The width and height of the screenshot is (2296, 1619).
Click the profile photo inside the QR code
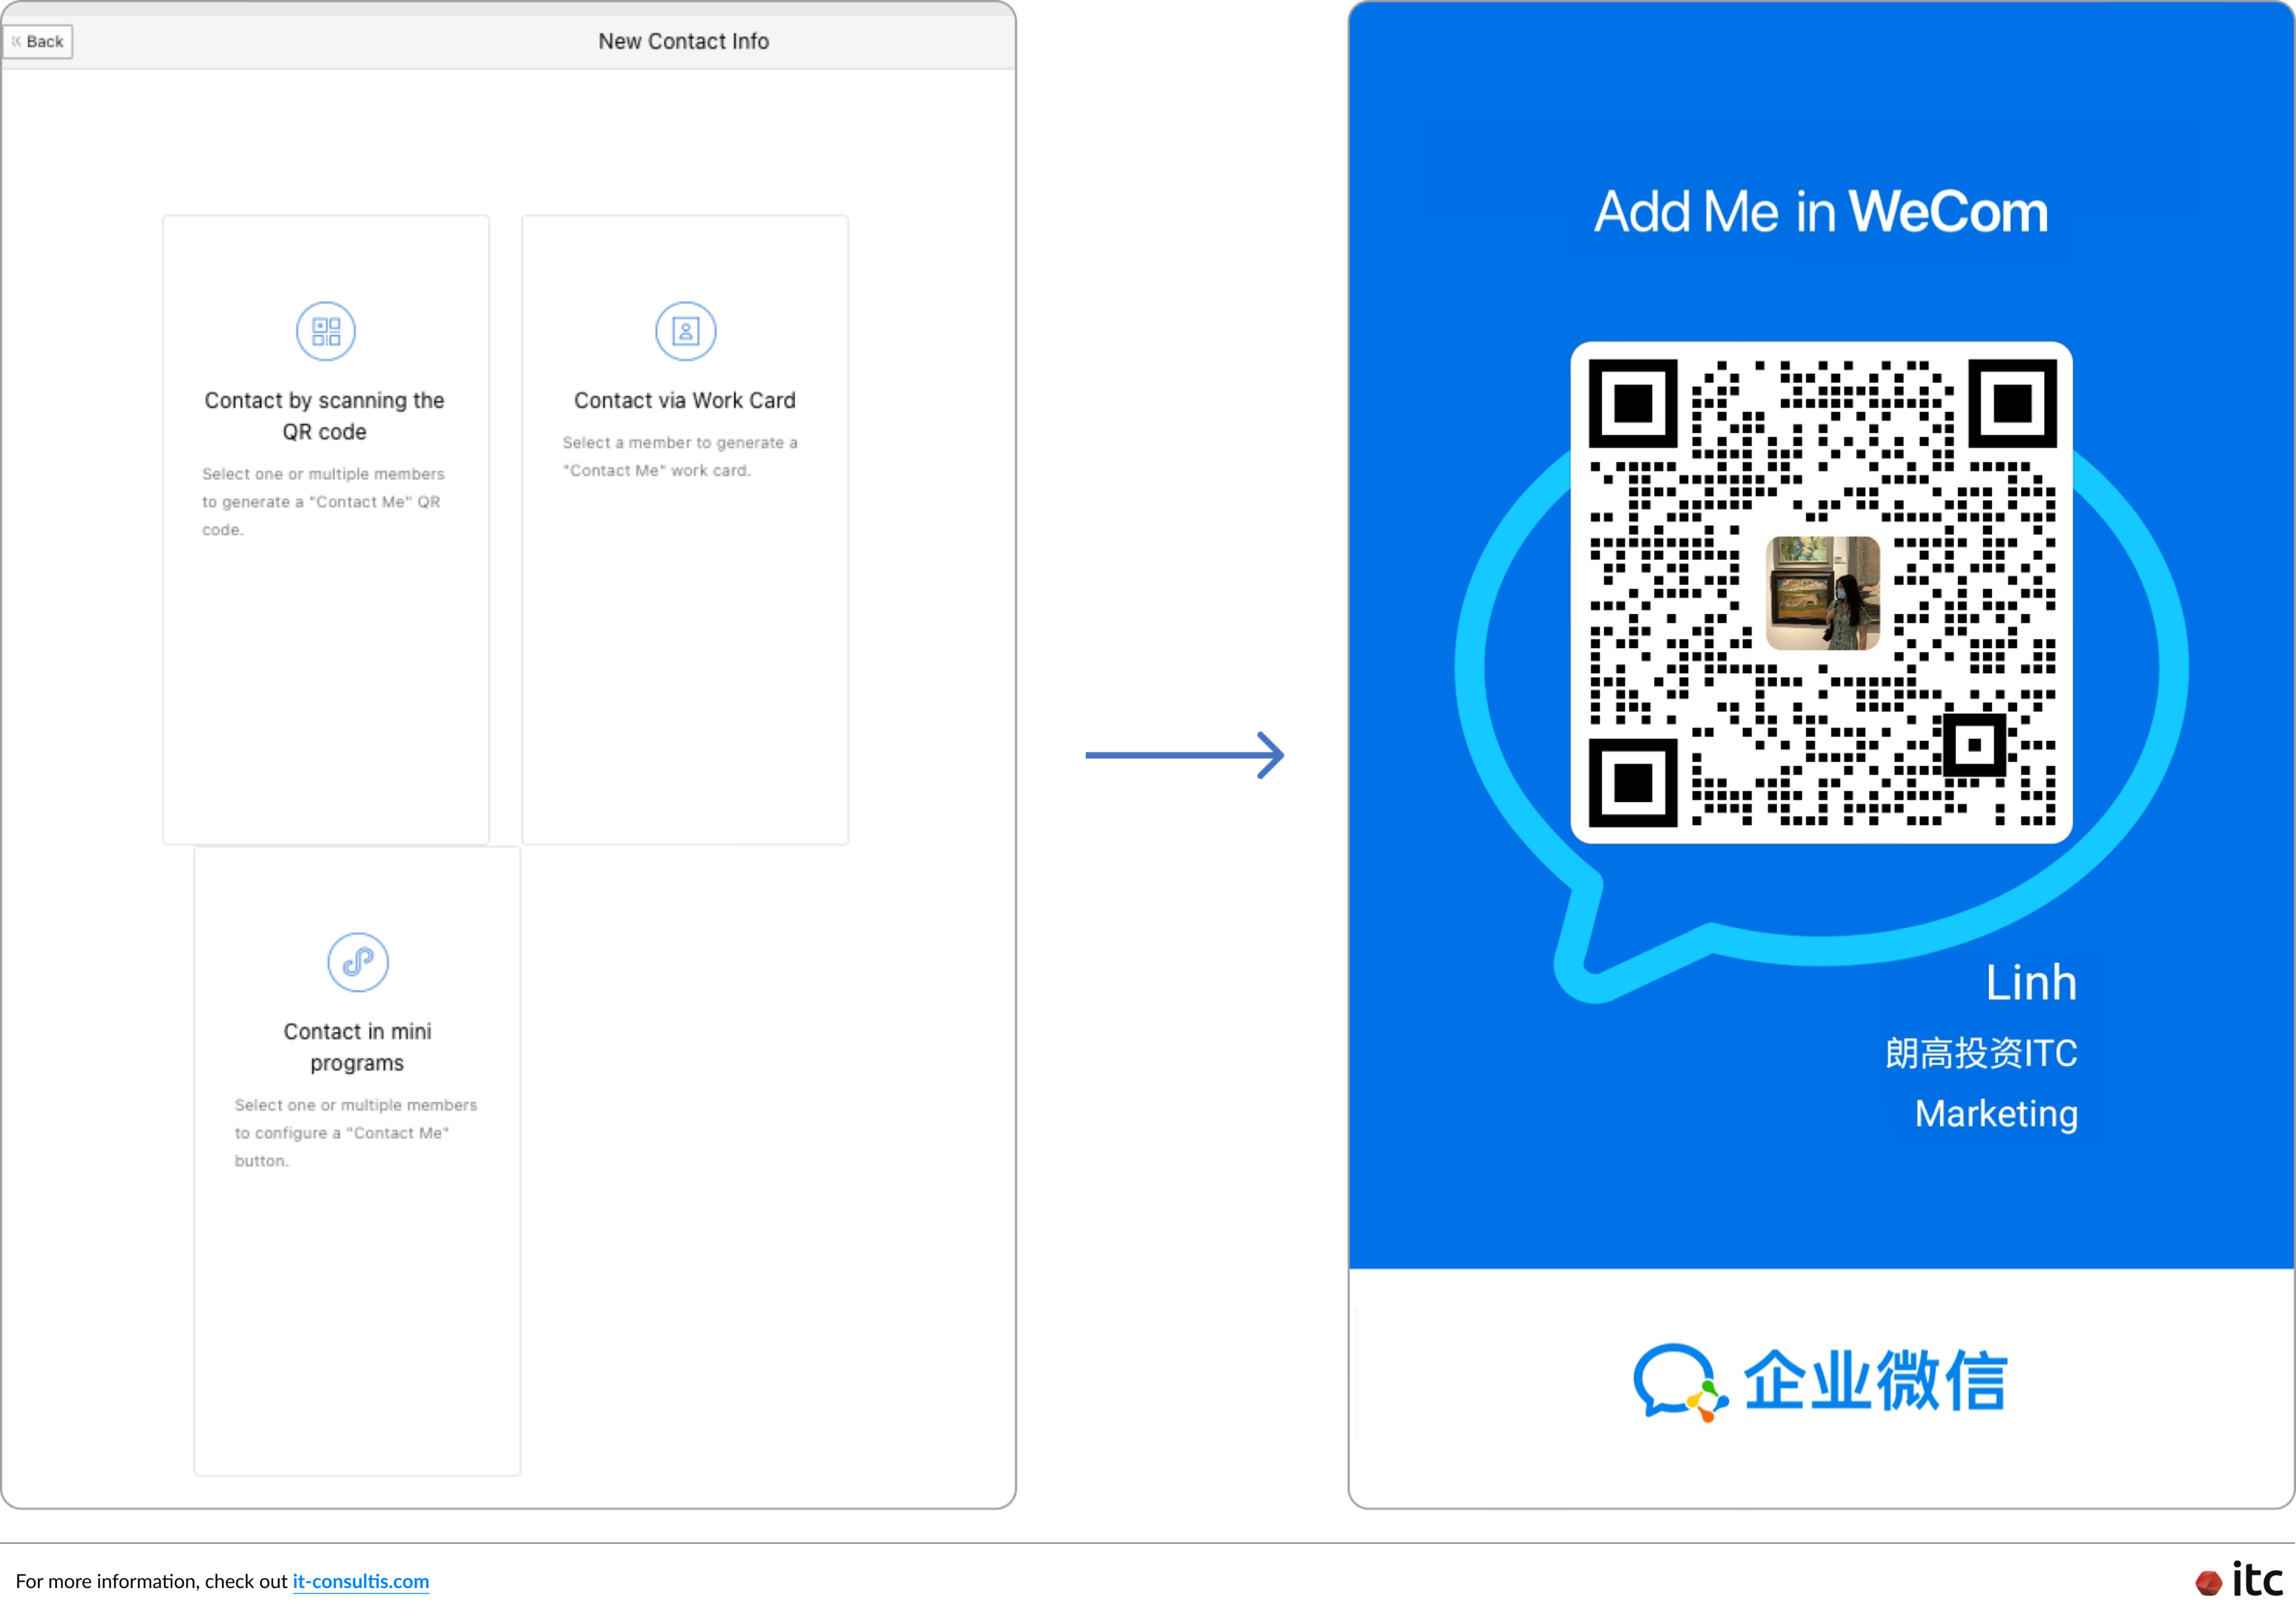(x=1822, y=593)
